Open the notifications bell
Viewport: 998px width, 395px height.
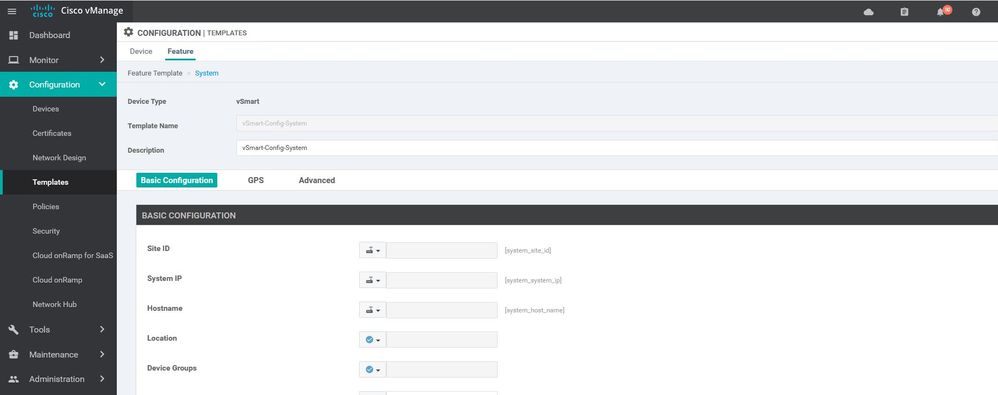[x=941, y=11]
